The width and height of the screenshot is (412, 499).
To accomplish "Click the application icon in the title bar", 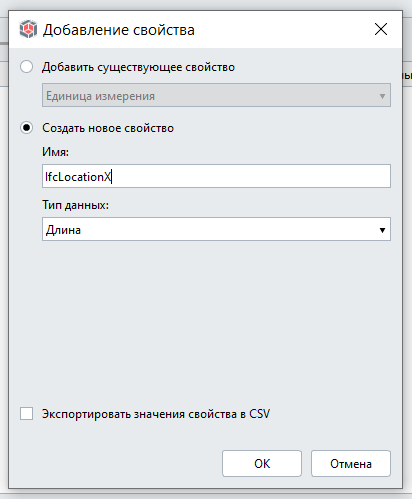I will pyautogui.click(x=28, y=29).
